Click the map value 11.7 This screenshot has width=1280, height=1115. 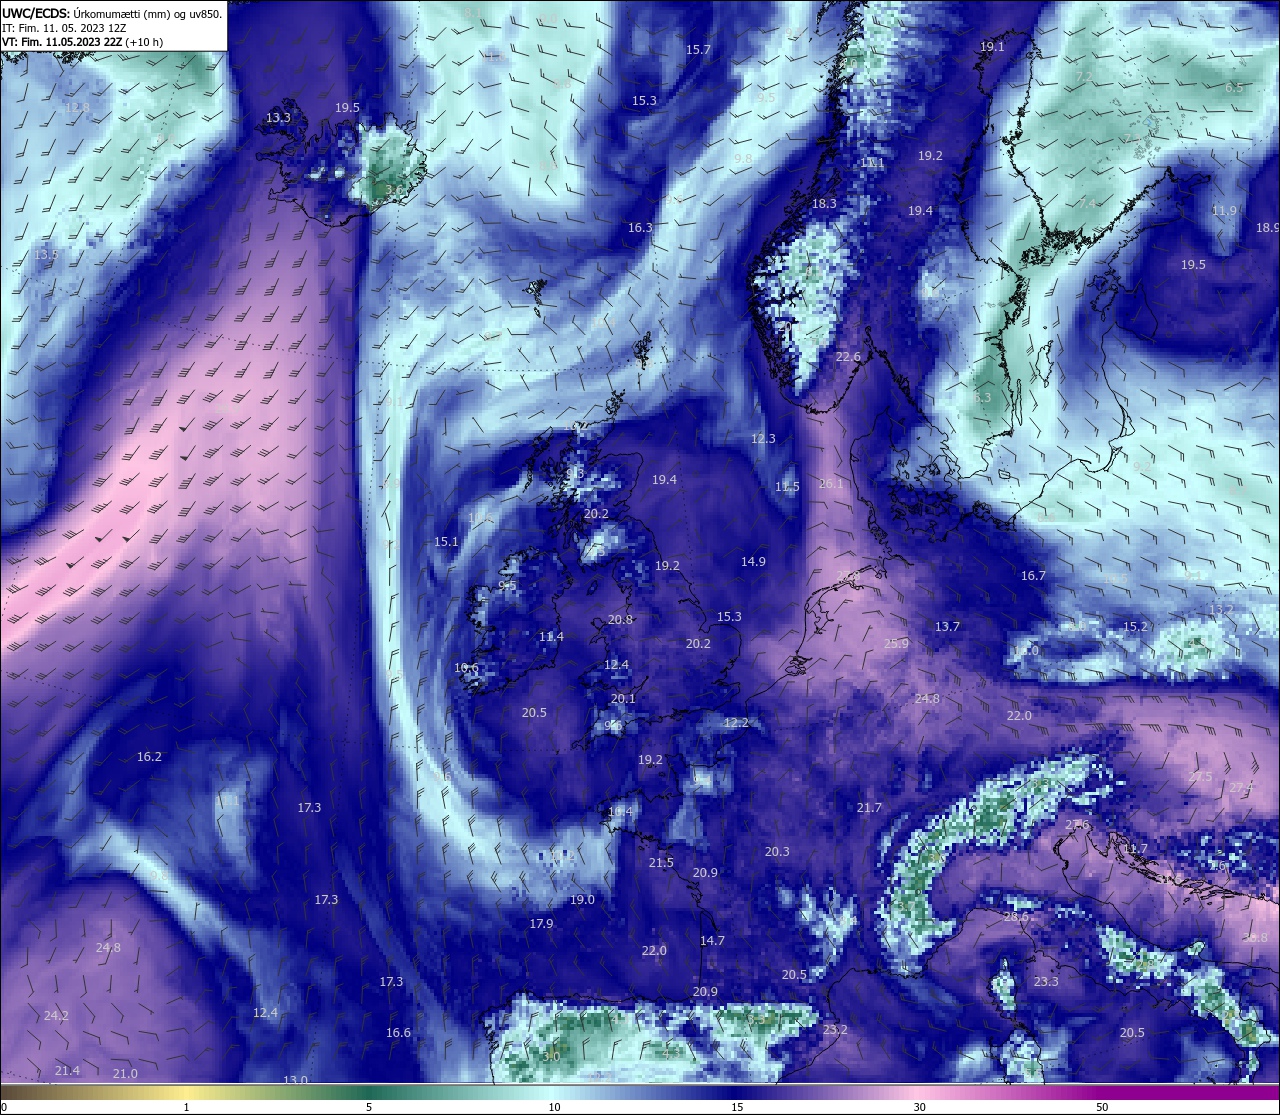(1135, 848)
